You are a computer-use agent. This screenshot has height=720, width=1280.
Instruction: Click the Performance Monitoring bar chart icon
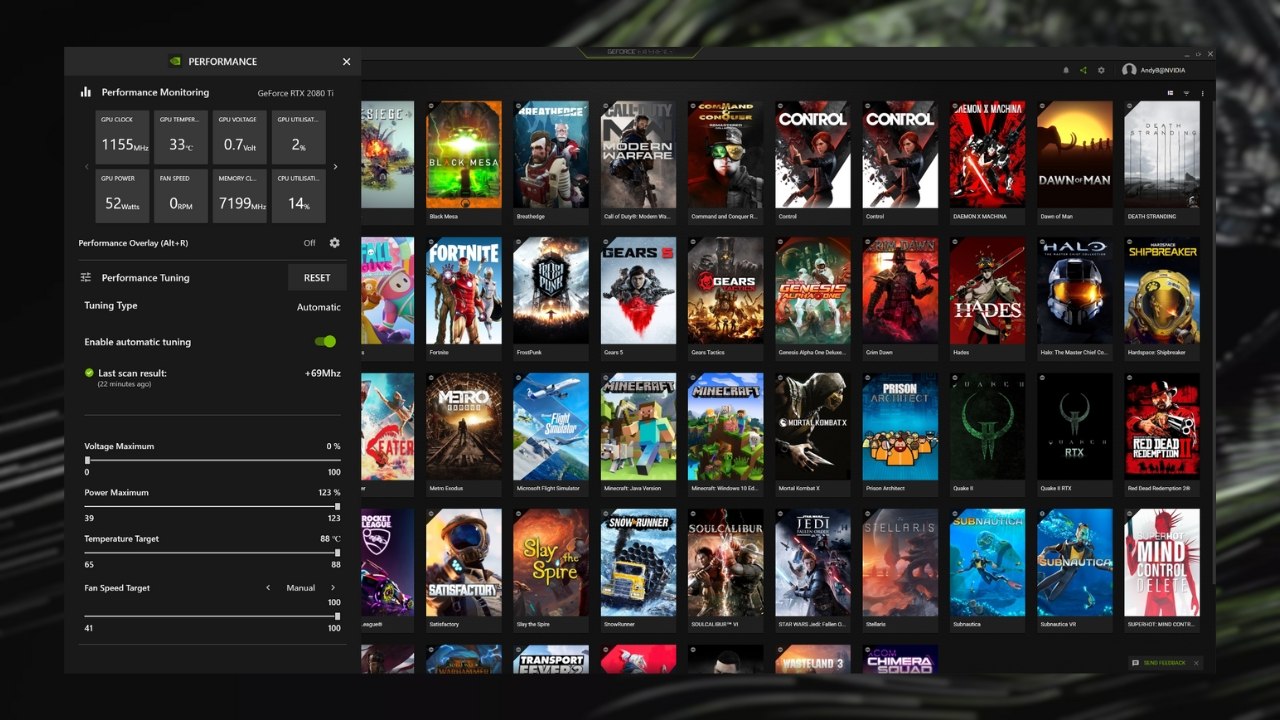86,92
